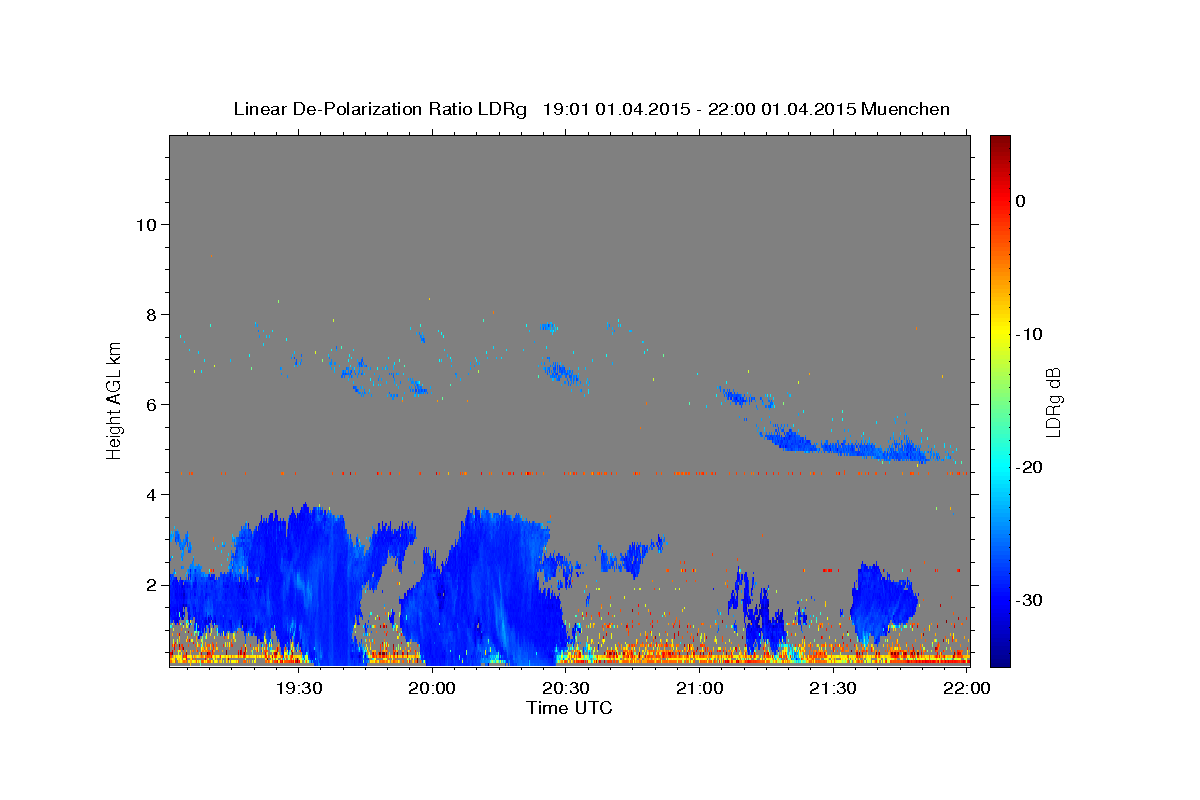Click the 21:00 time tick label

[700, 688]
